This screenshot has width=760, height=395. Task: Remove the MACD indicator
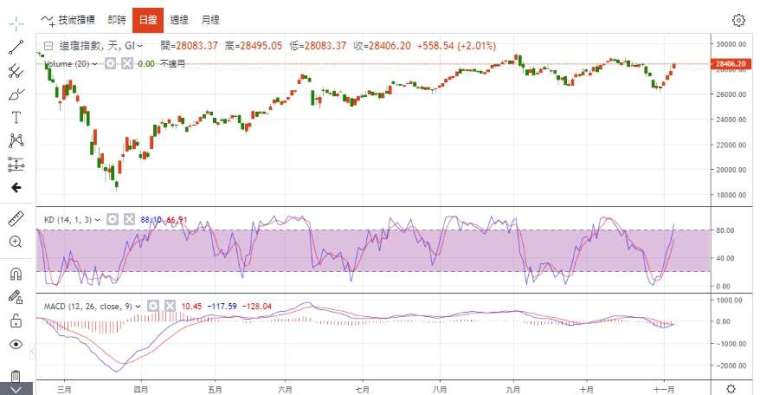[170, 306]
